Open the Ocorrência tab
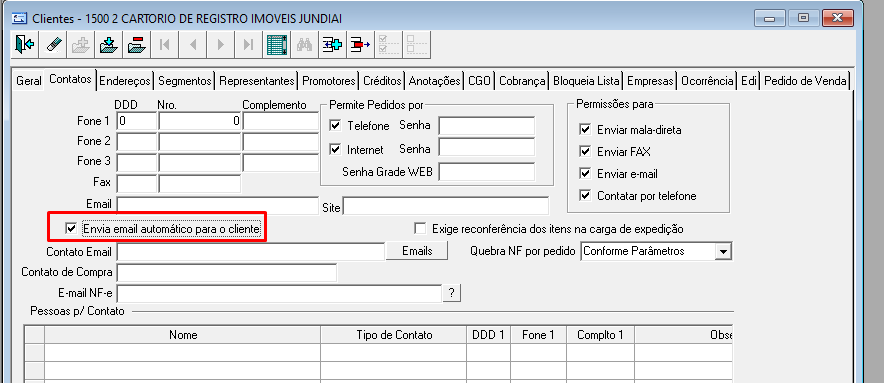Screen dimensions: 884x383 707,81
